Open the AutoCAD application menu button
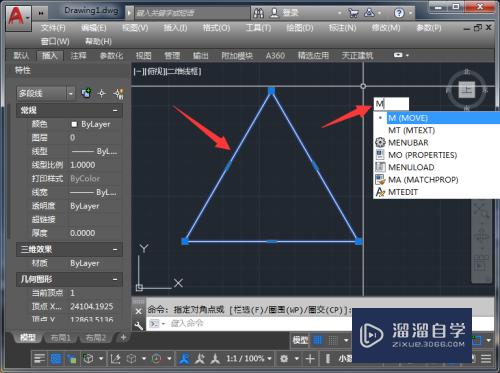Viewport: 500px width, 373px height. coord(19,18)
